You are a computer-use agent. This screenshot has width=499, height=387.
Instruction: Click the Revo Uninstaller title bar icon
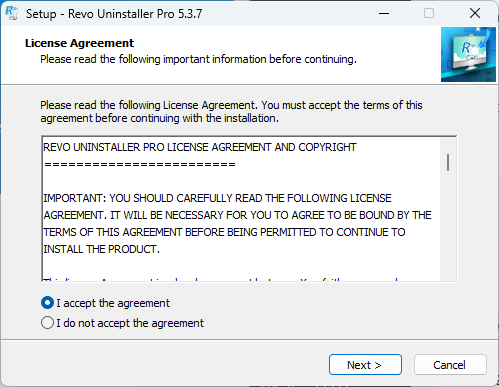tap(12, 13)
